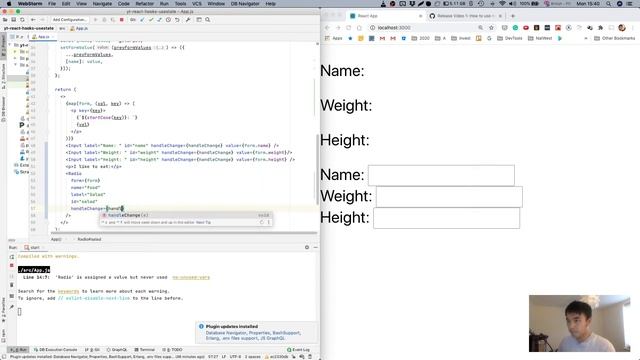This screenshot has width=640, height=360.
Task: Select handleChange autocomplete suggestion
Action: 186,215
